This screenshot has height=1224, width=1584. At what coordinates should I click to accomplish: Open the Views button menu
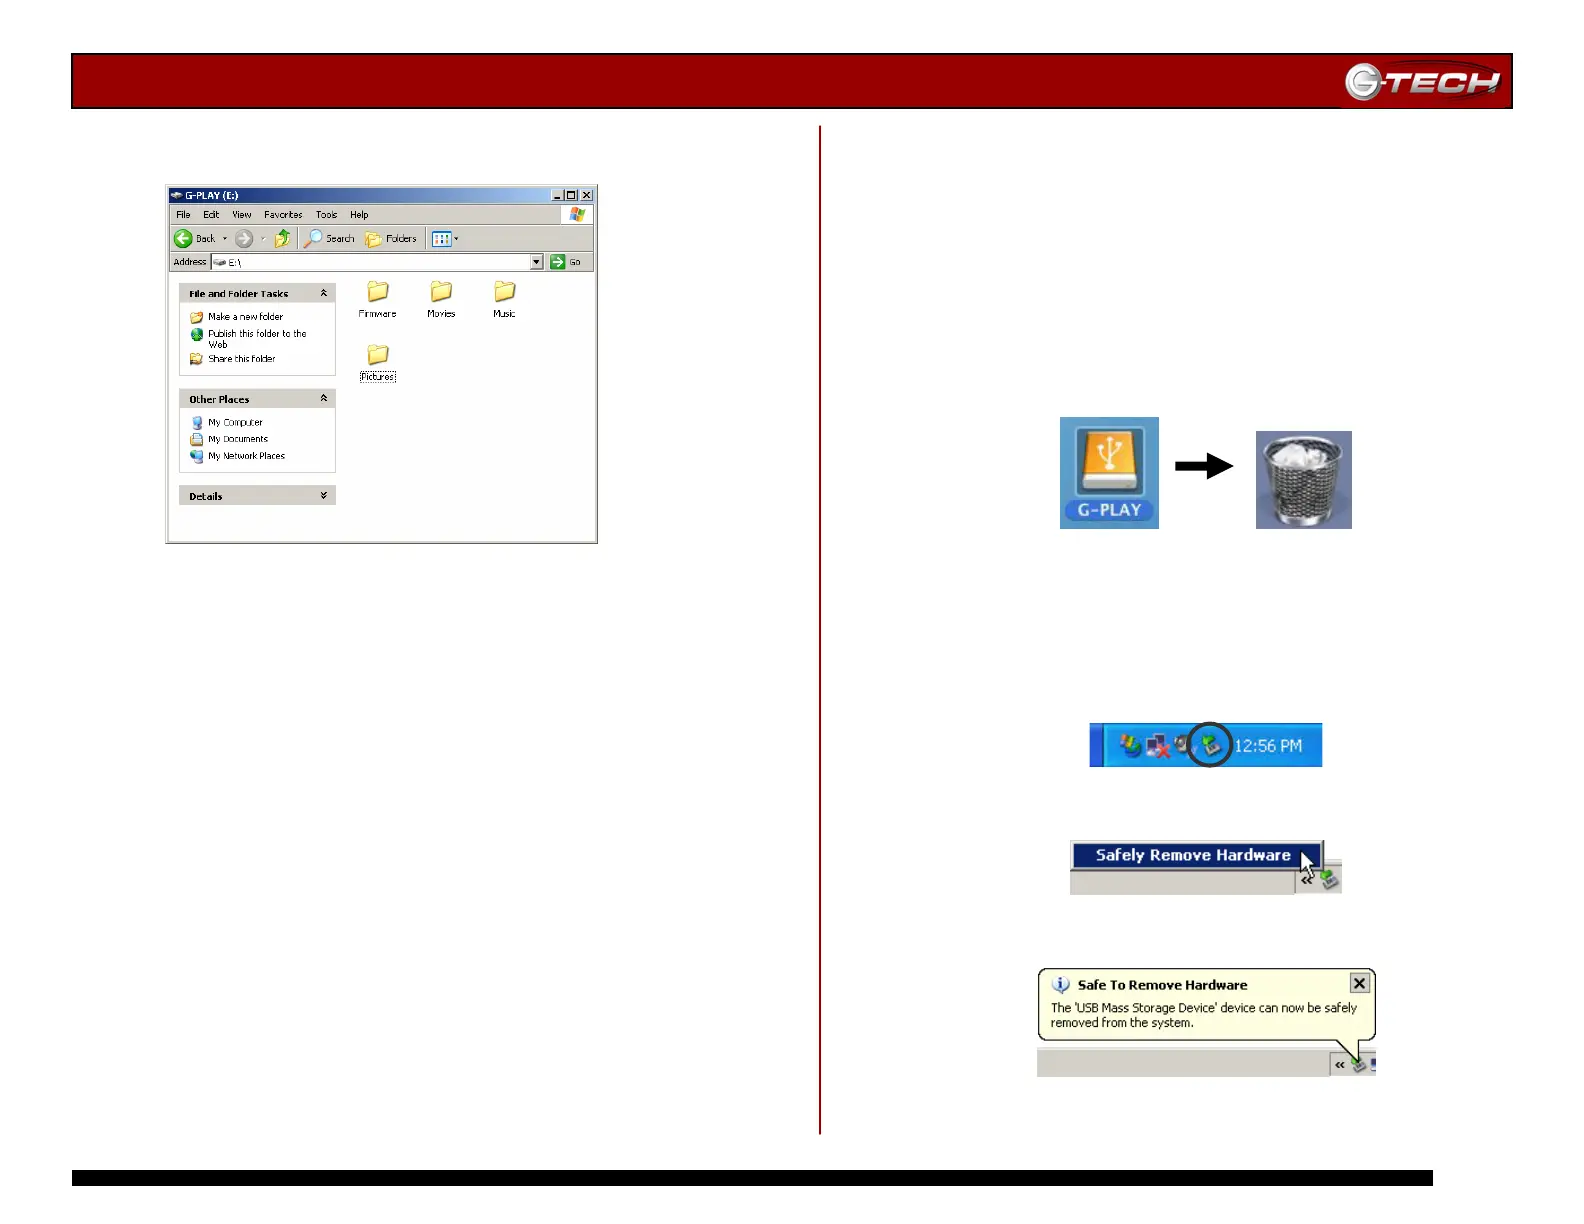coord(445,239)
